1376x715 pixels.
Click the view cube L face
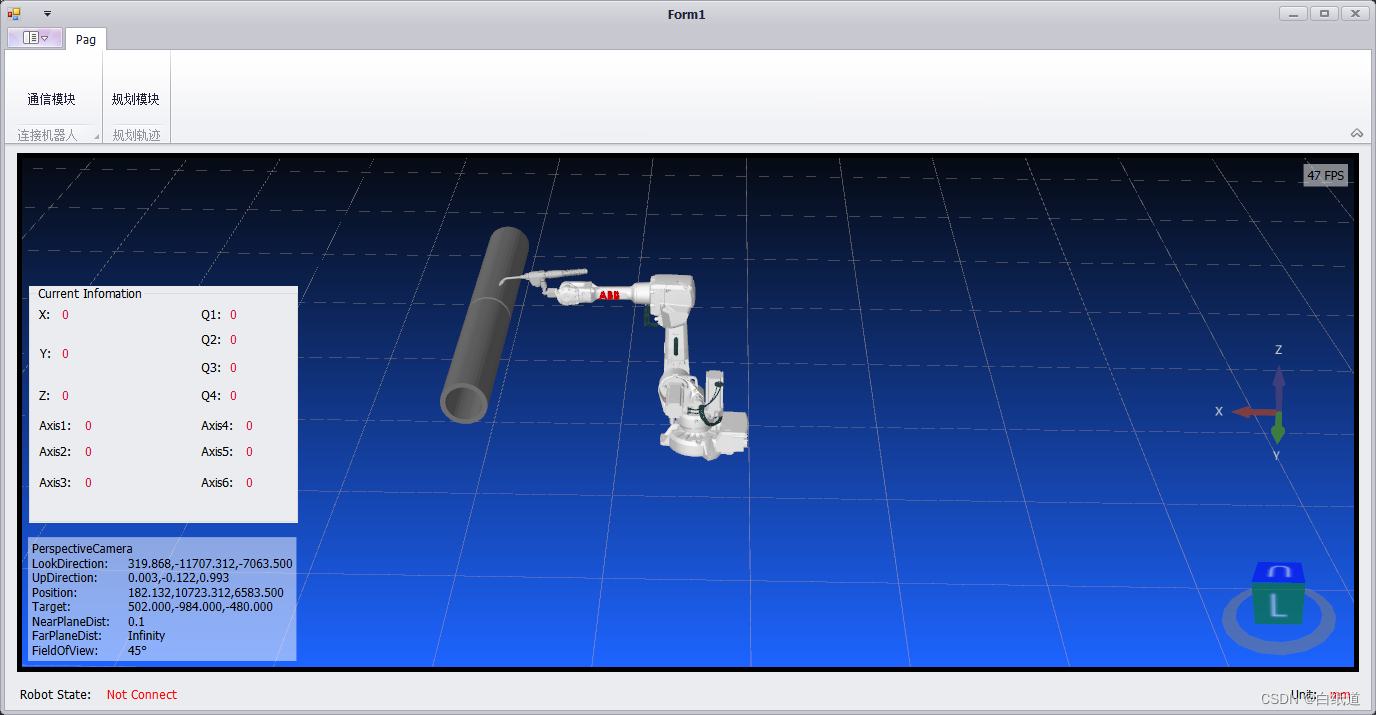(x=1277, y=604)
